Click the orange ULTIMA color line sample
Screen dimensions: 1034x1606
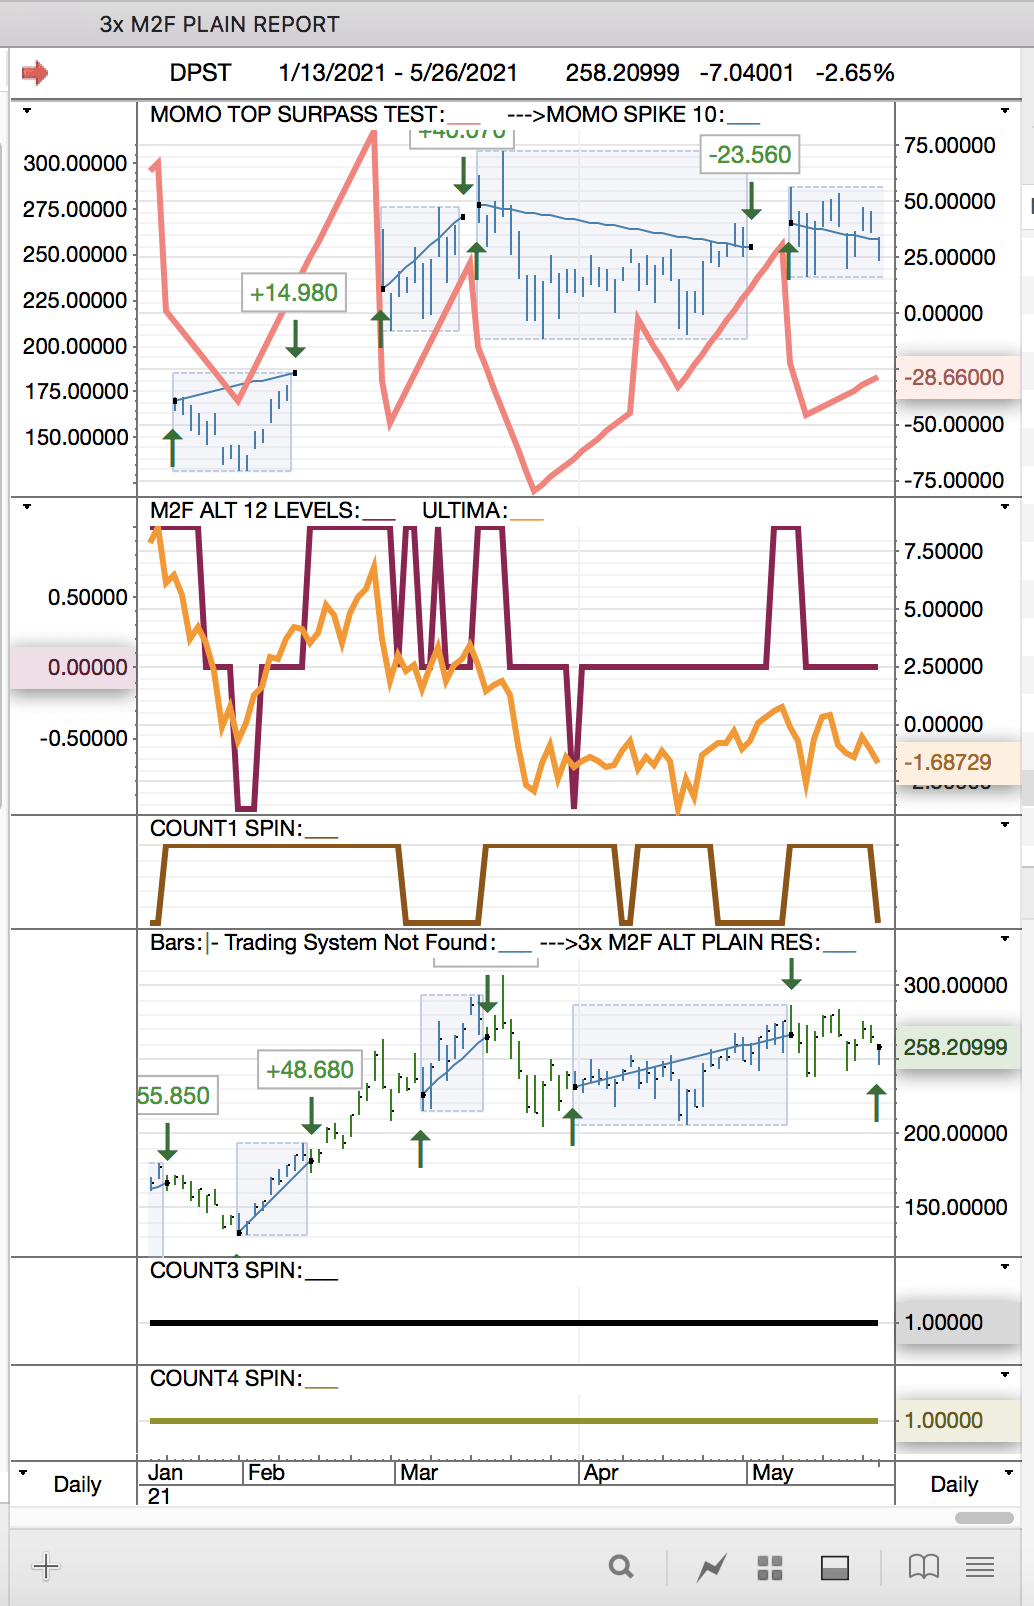(527, 520)
